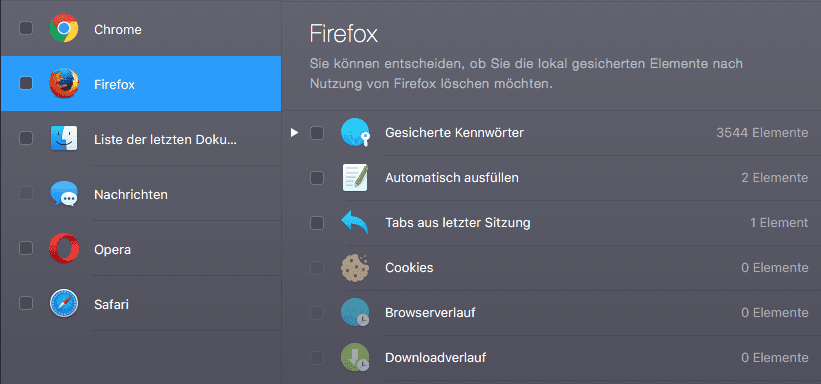Tick the Chrome checkbox
The height and width of the screenshot is (384, 821).
(26, 28)
